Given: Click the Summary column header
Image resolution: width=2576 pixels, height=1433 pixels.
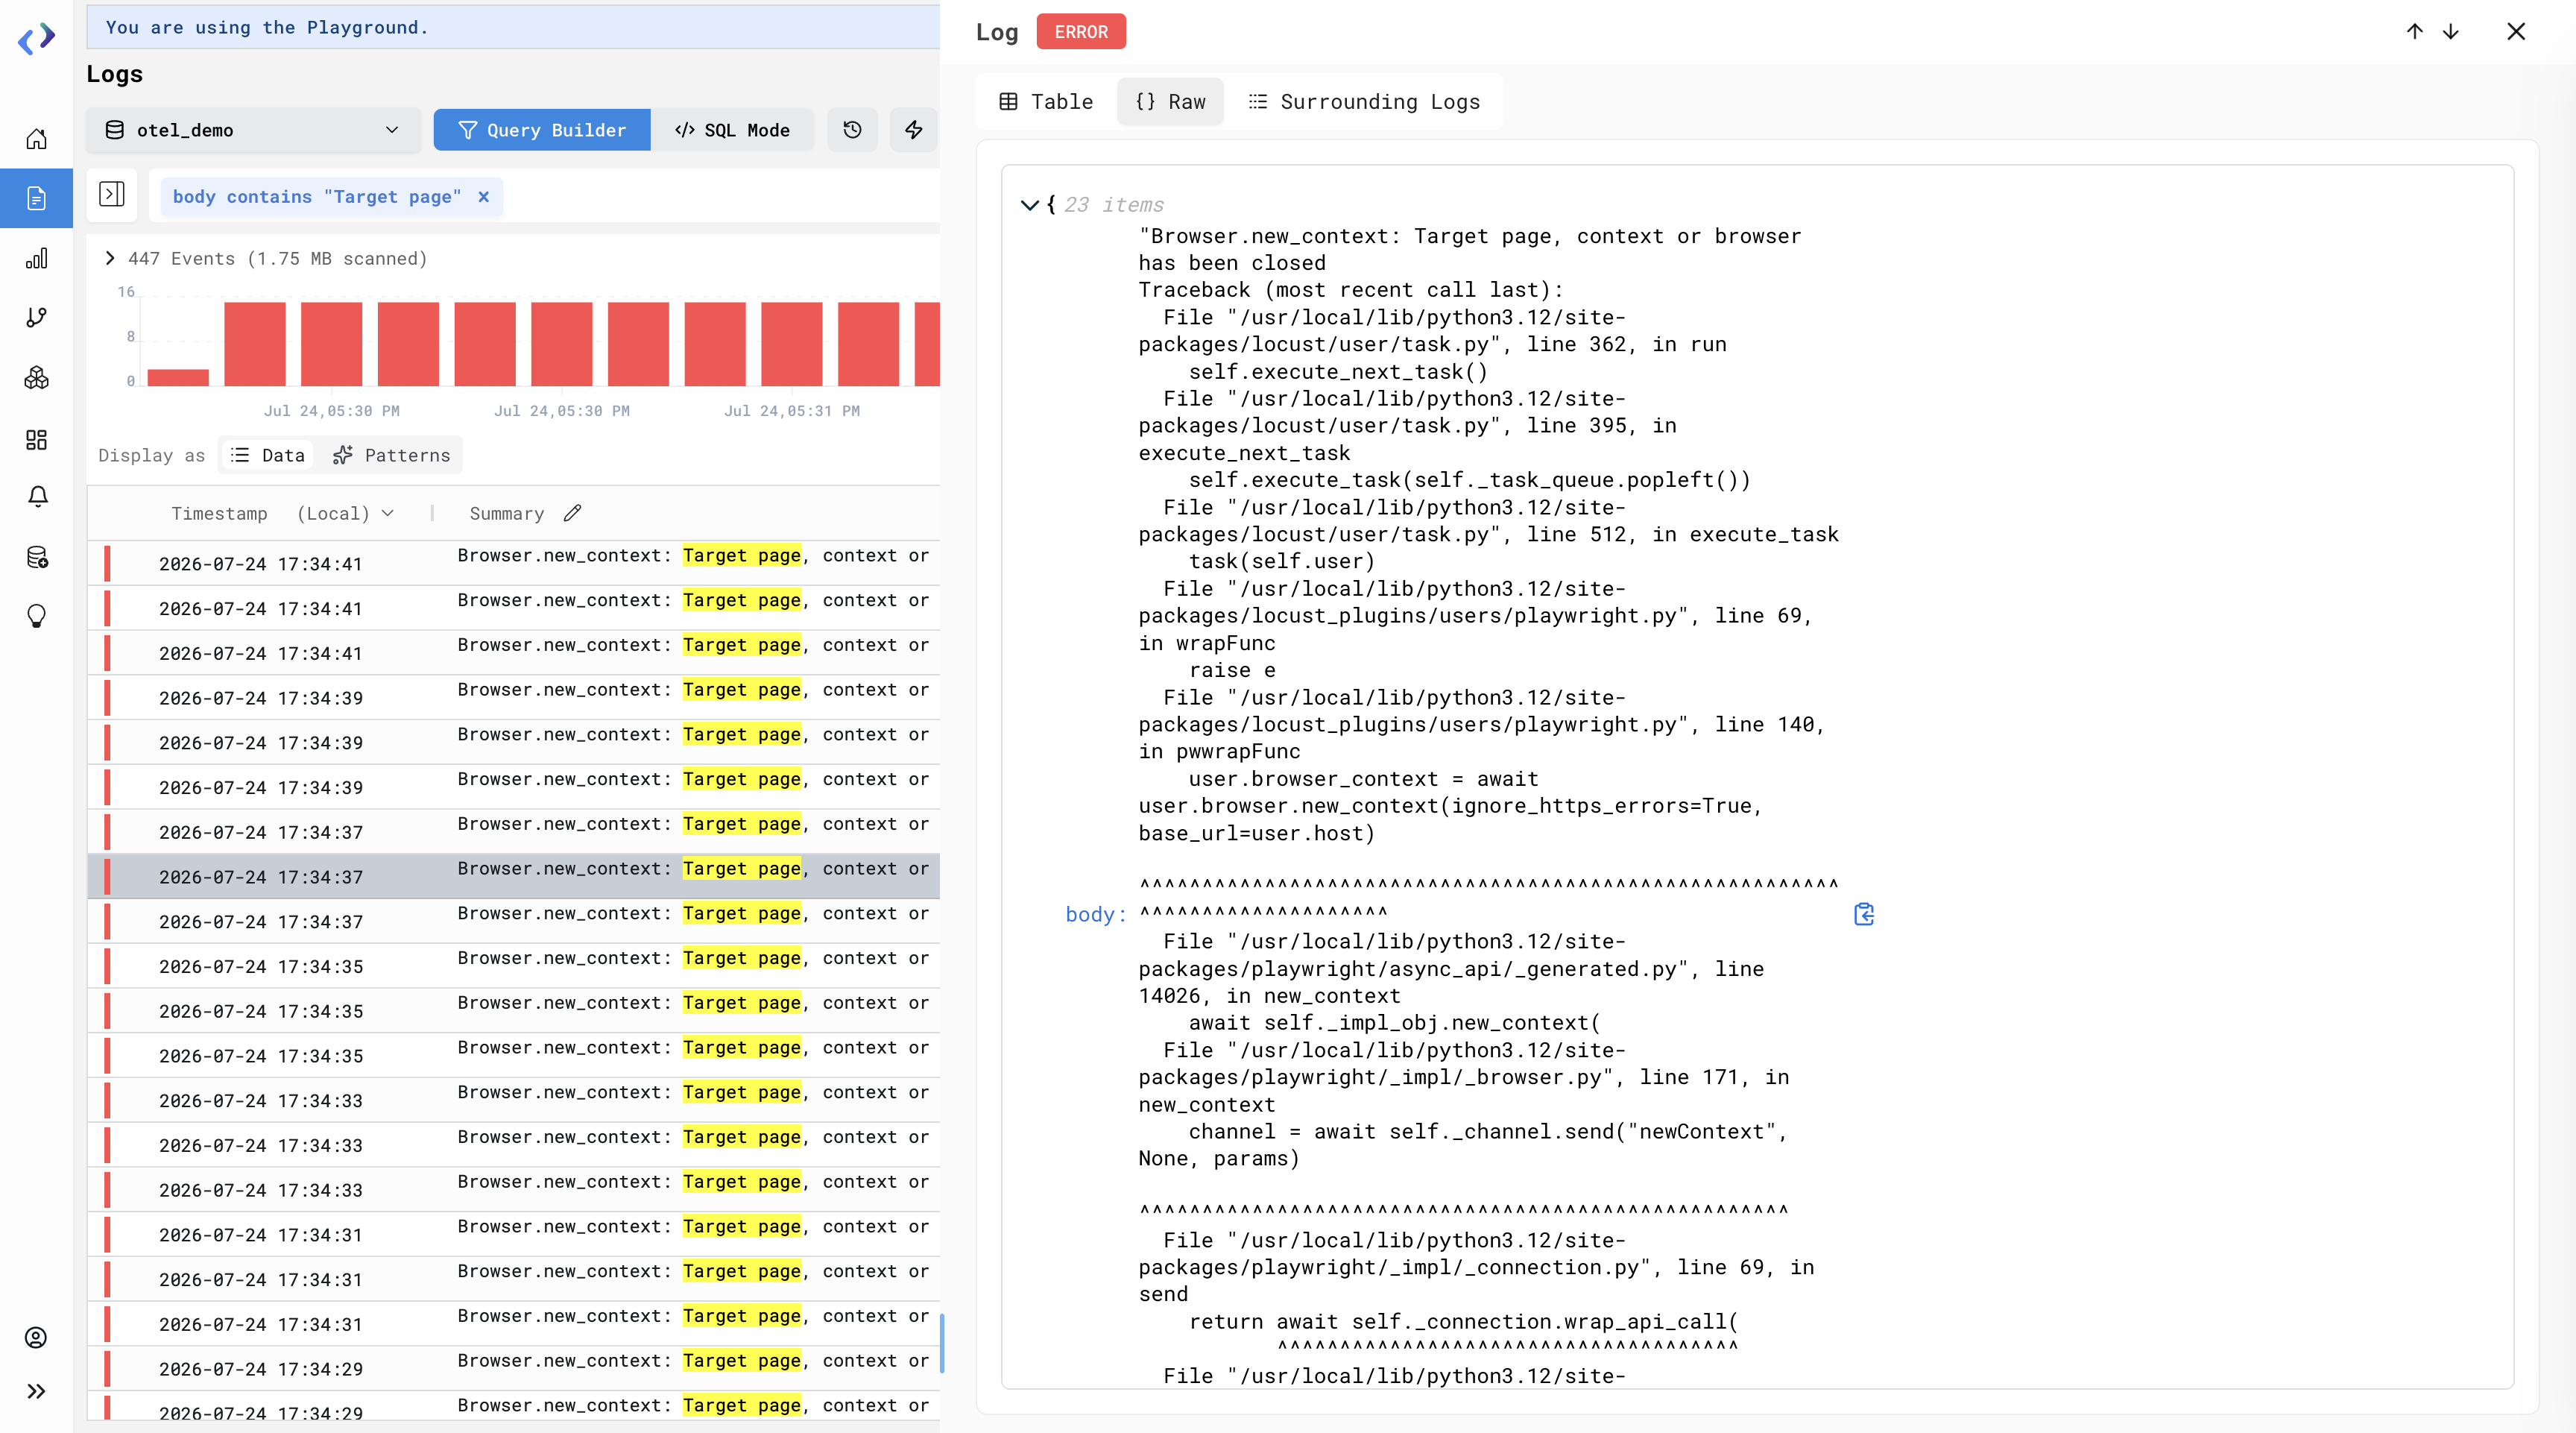Looking at the screenshot, I should click(x=506, y=513).
